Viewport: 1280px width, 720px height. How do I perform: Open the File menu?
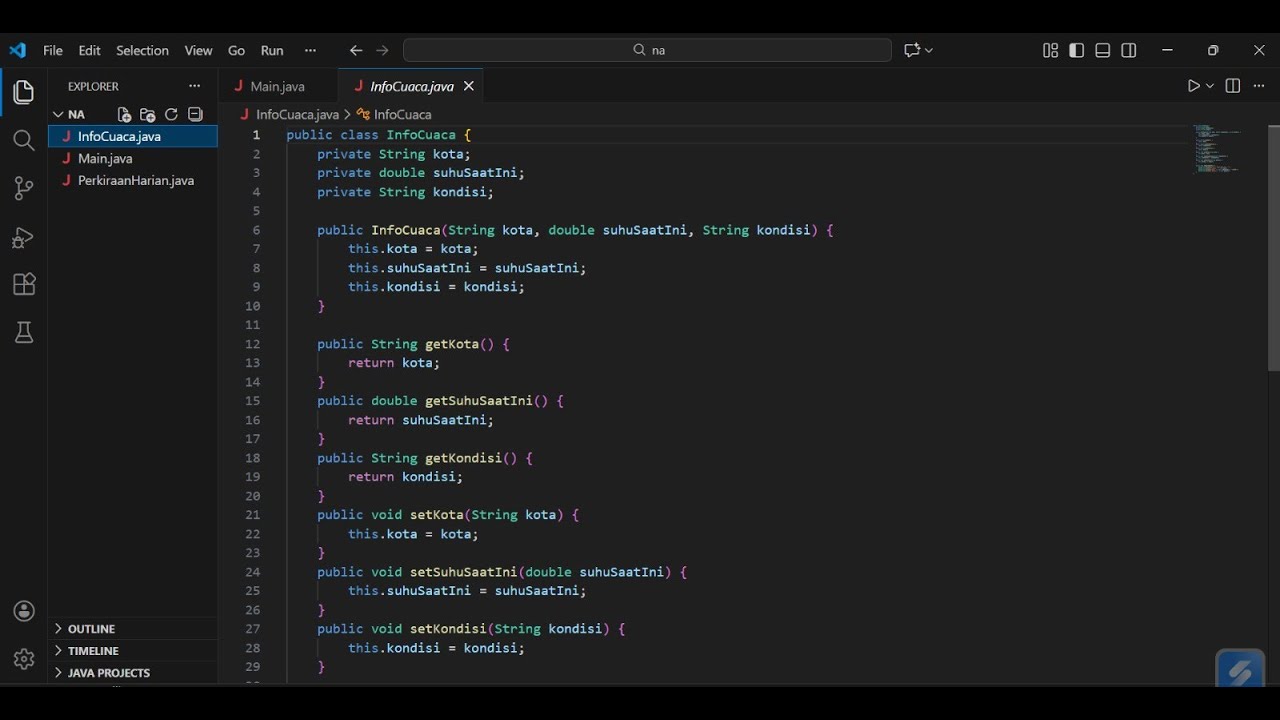53,50
